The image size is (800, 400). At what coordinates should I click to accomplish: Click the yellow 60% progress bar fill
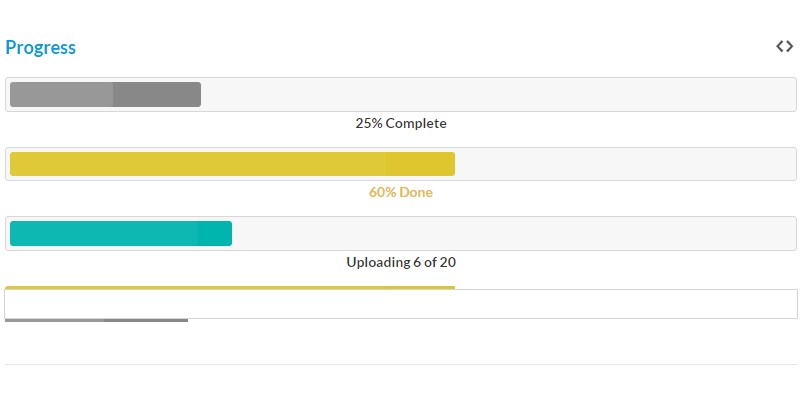[x=232, y=164]
